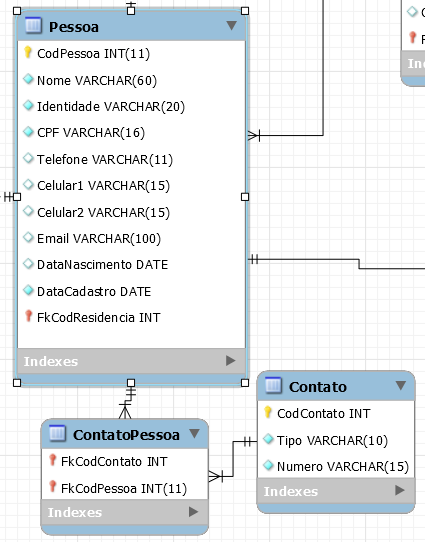Screen dimensions: 425x542
Task: Click the CodPessoa primary key icon
Action: click(28, 52)
